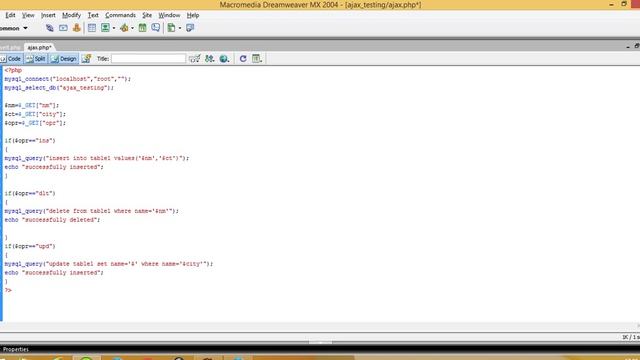The height and width of the screenshot is (360, 640).
Task: Select the ajax.php* document tab
Action: tap(39, 47)
